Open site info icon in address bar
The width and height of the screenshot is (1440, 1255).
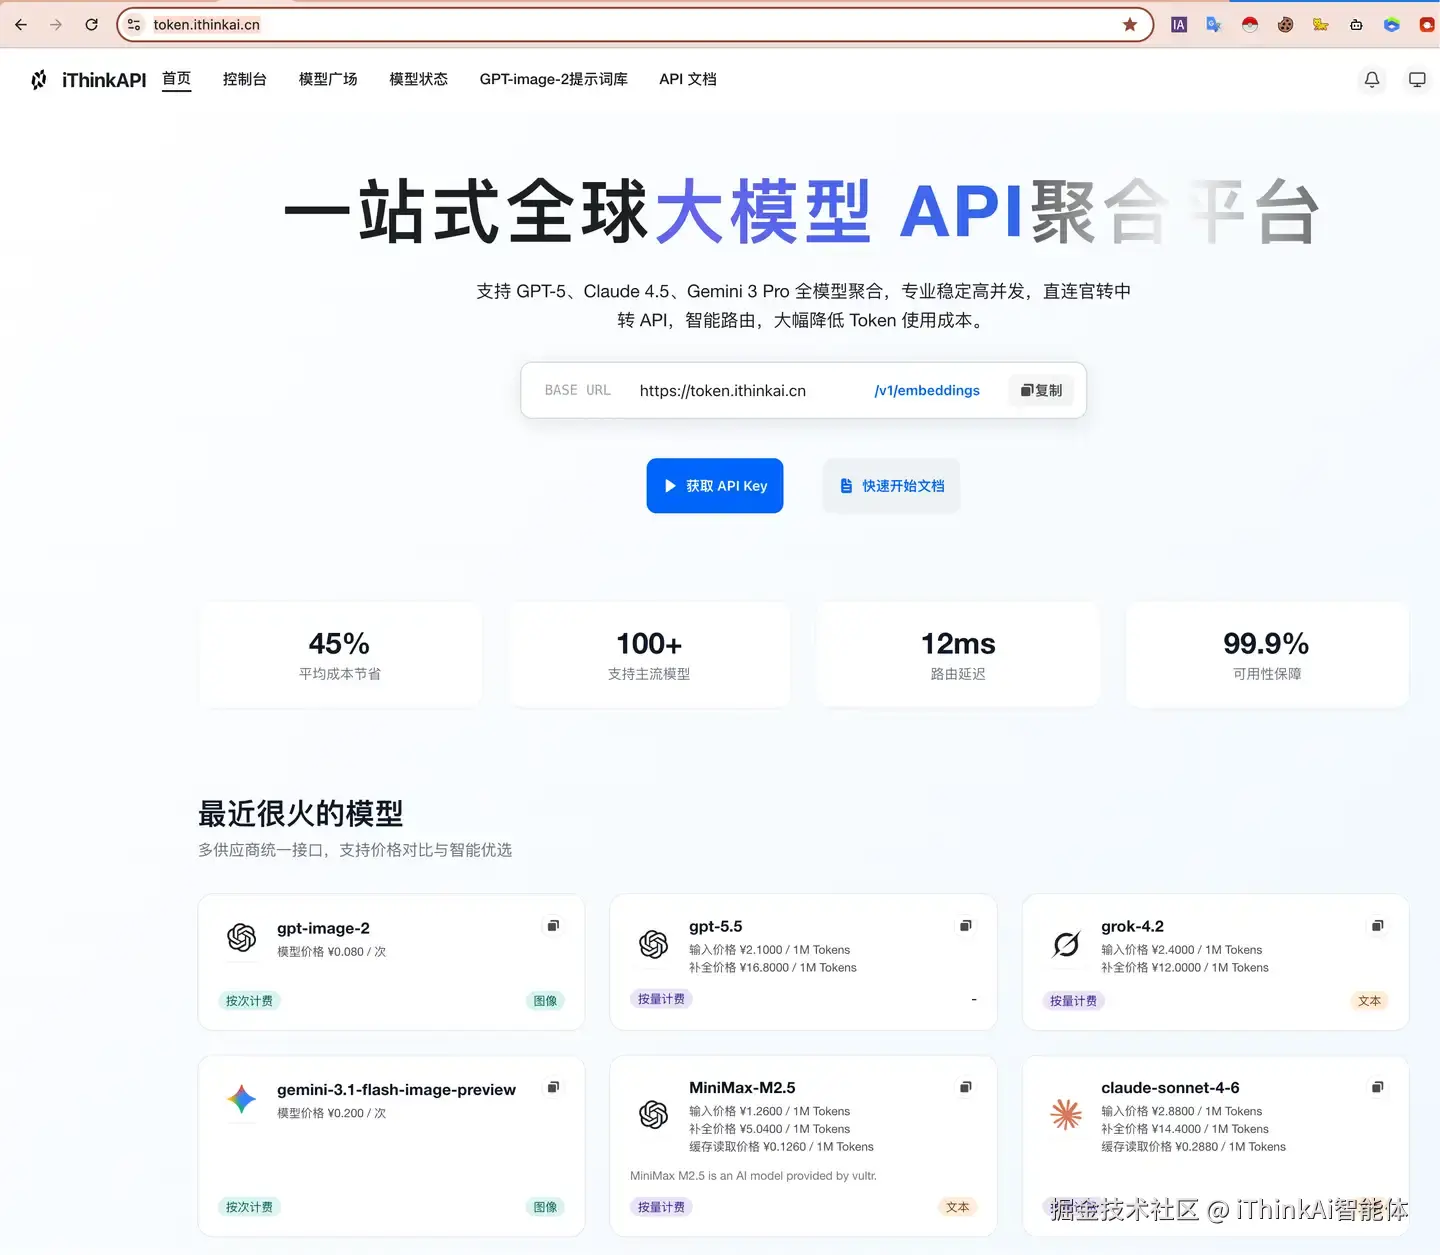point(134,24)
